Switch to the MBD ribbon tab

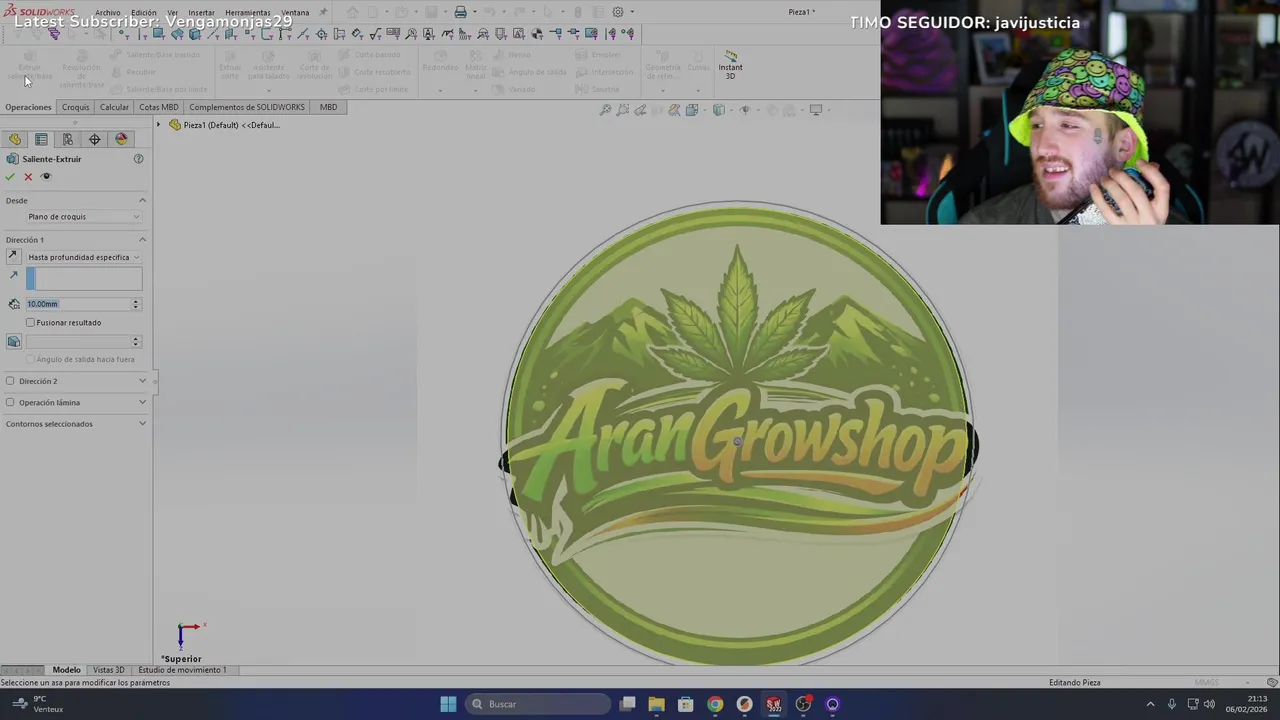pos(328,107)
